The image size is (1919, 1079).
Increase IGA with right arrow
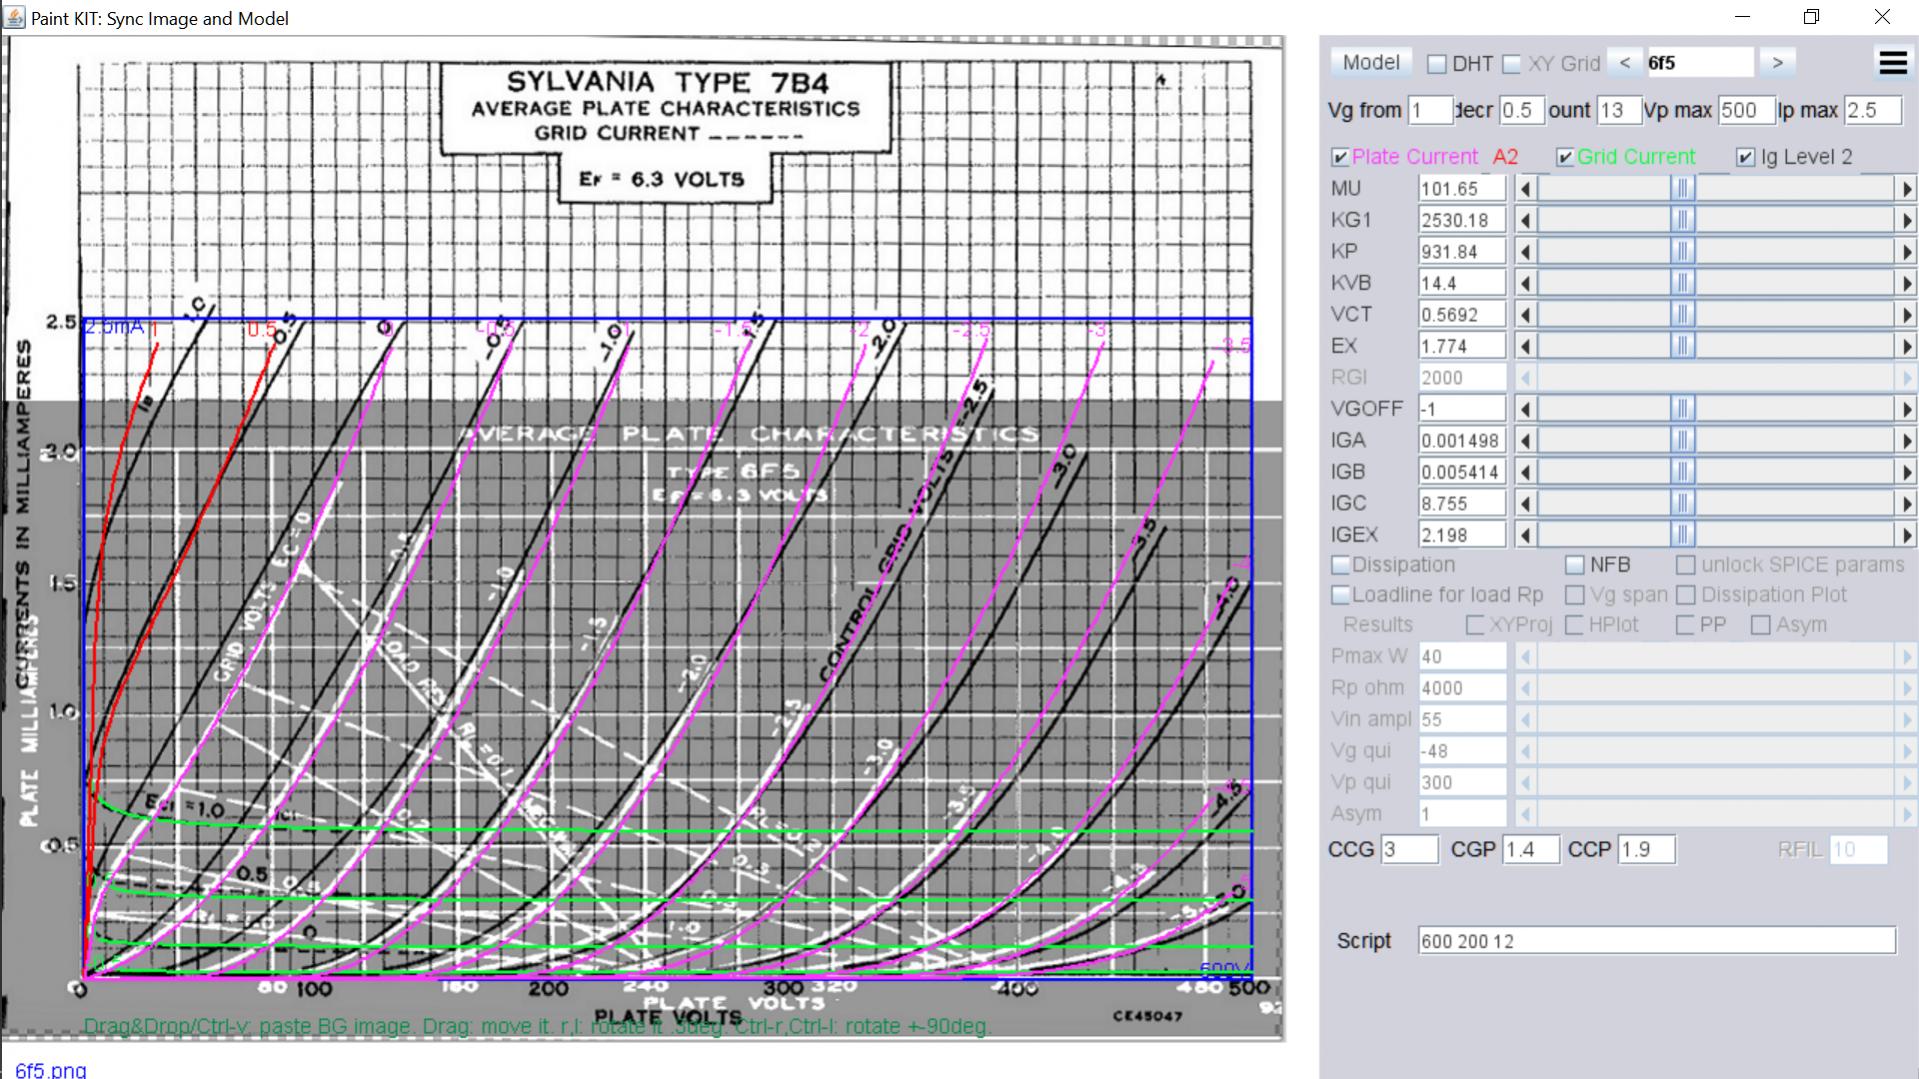point(1906,440)
